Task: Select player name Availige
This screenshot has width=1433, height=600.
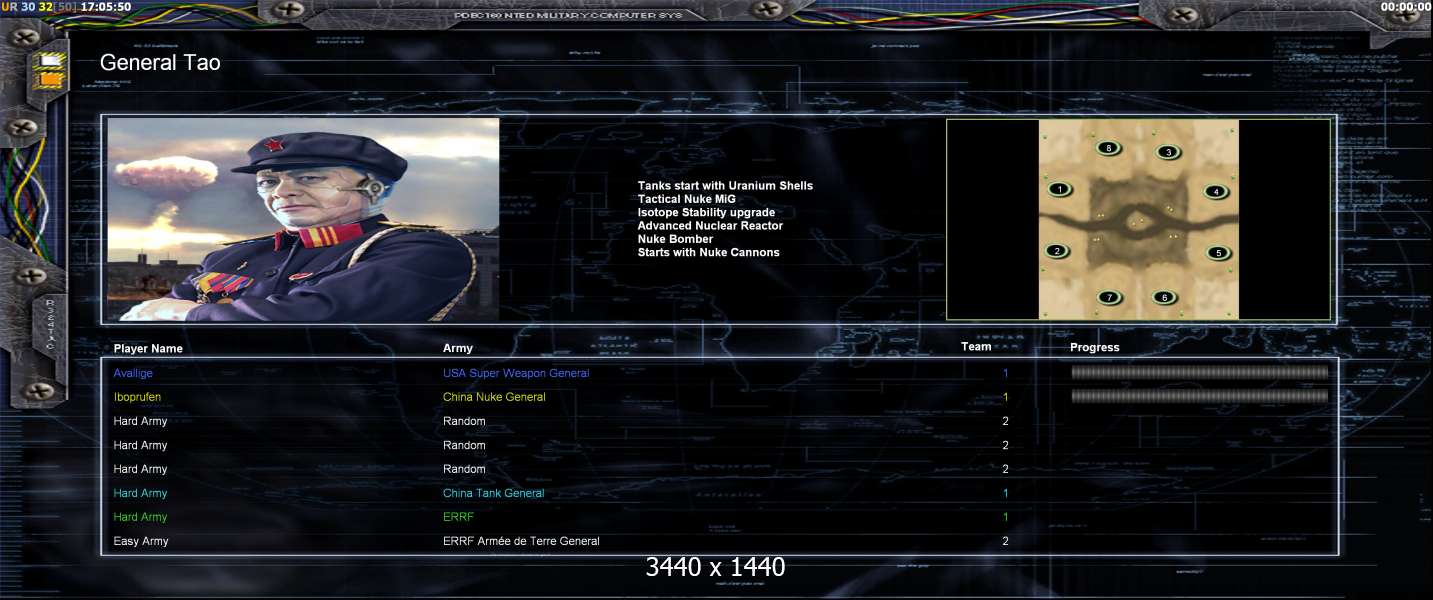Action: (x=133, y=373)
